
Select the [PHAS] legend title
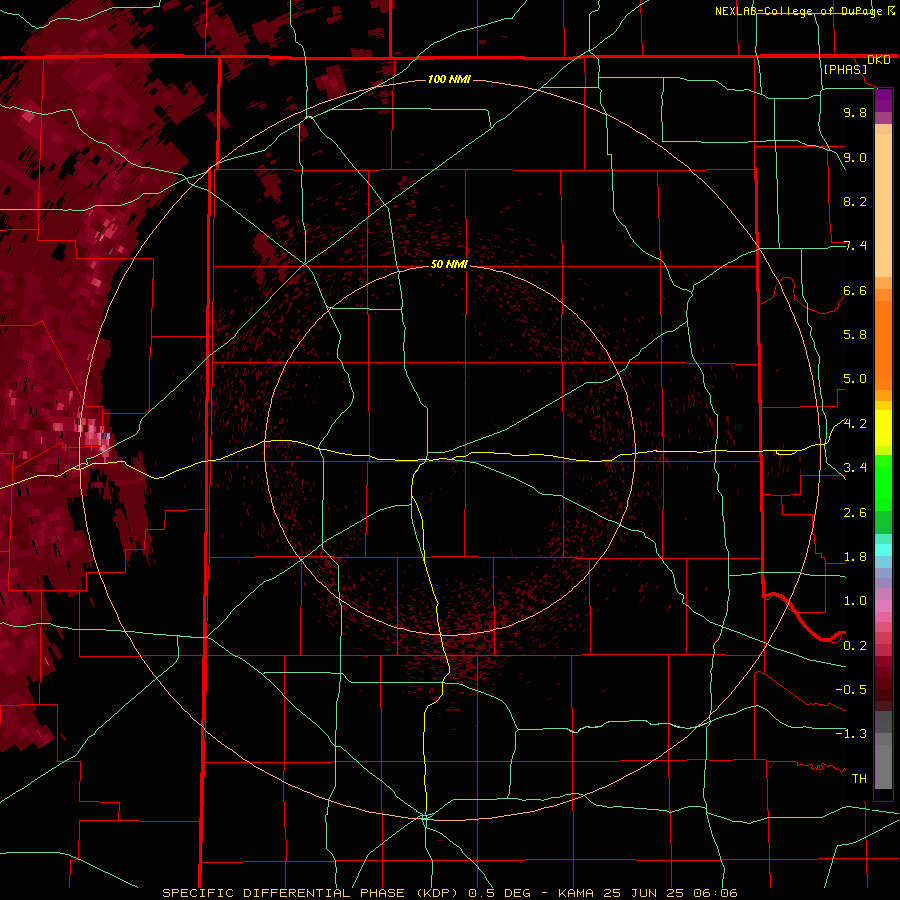pyautogui.click(x=845, y=69)
